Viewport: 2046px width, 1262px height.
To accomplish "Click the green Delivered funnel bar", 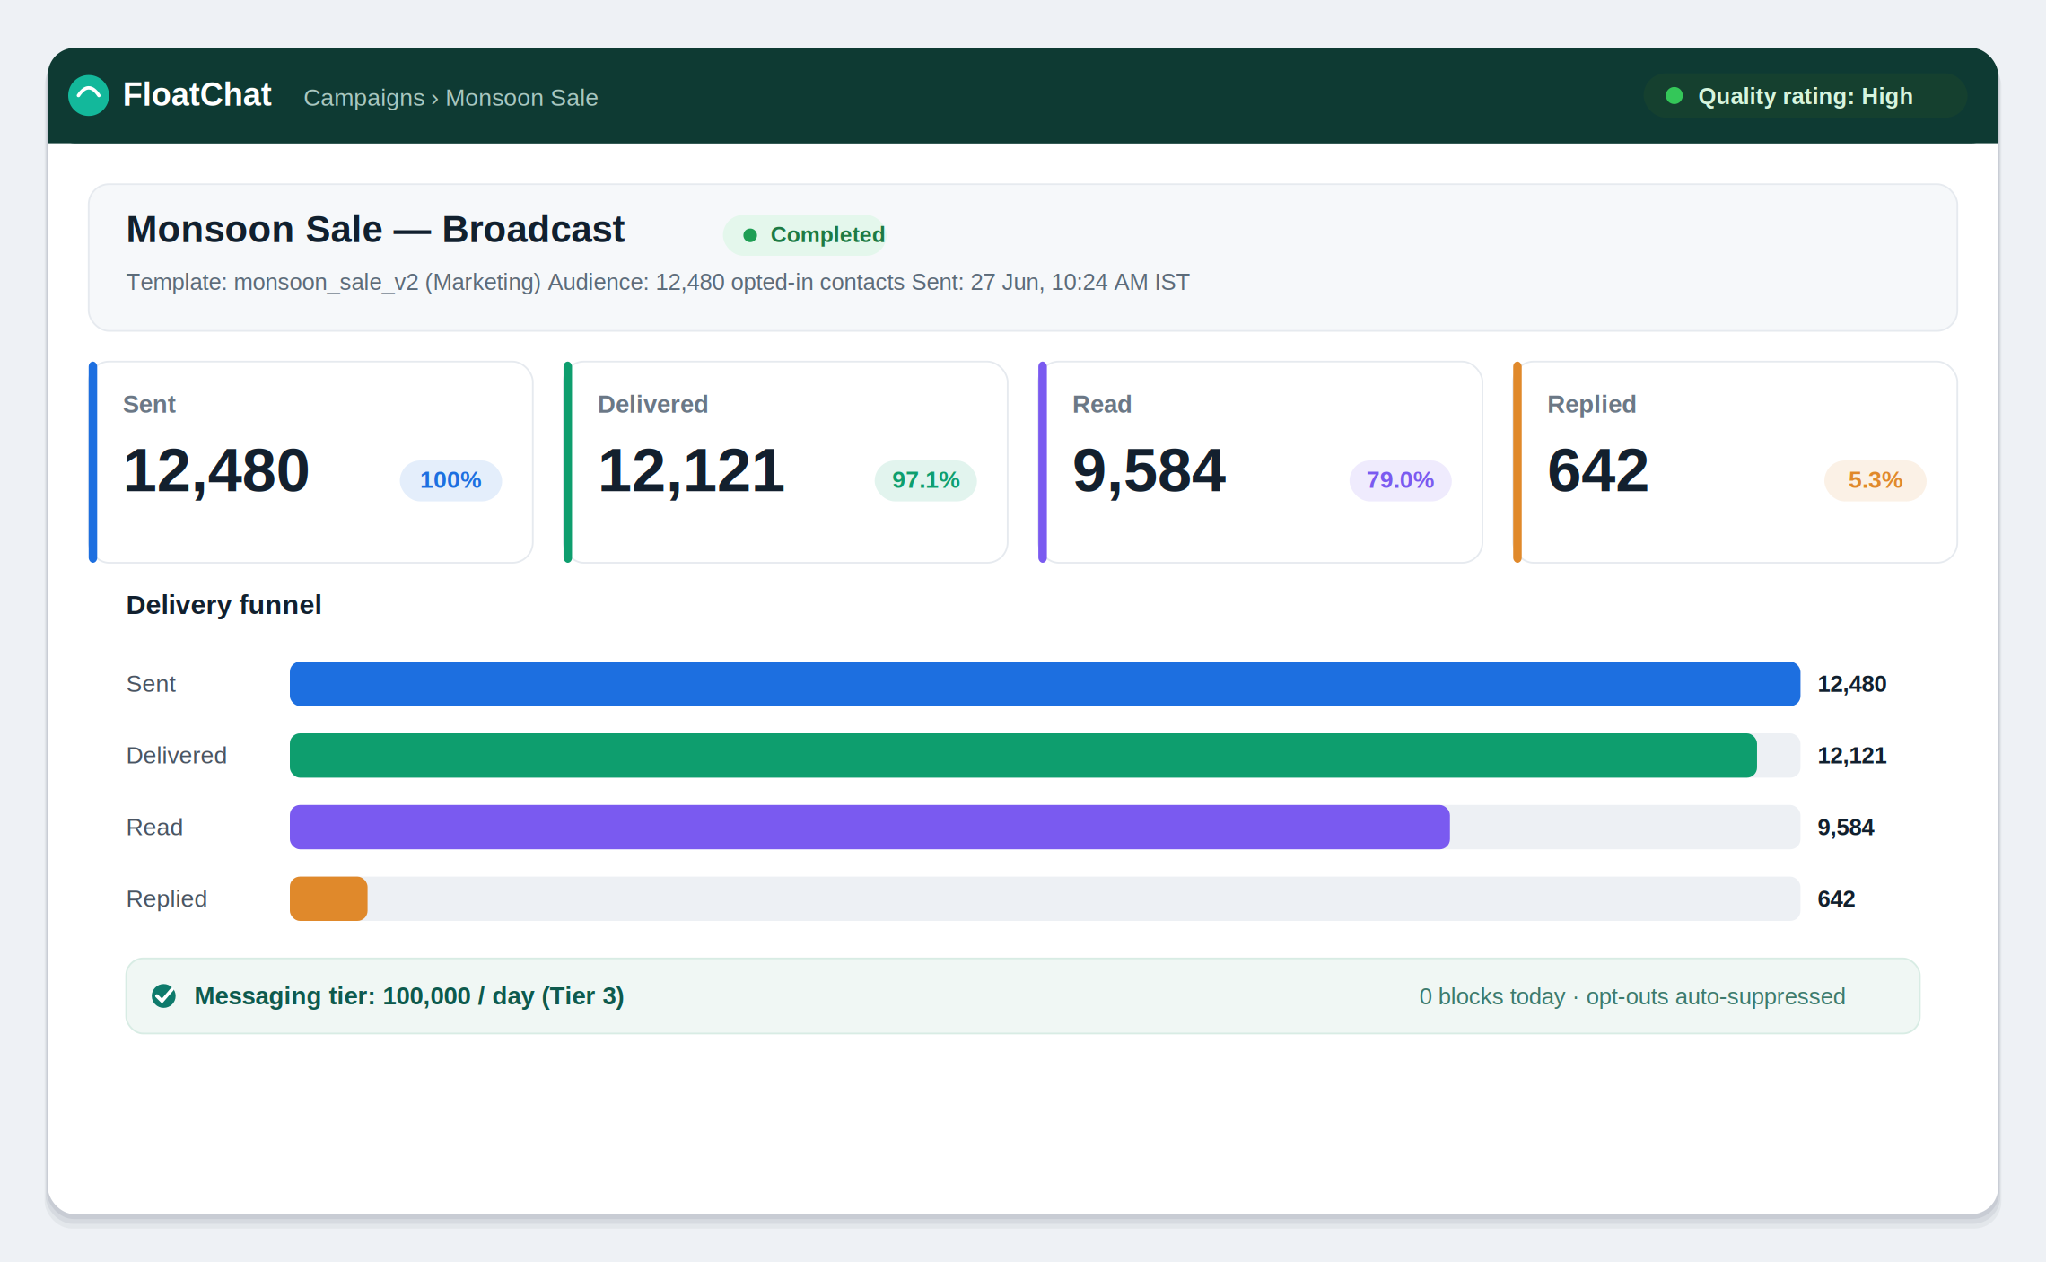I will coord(1023,755).
